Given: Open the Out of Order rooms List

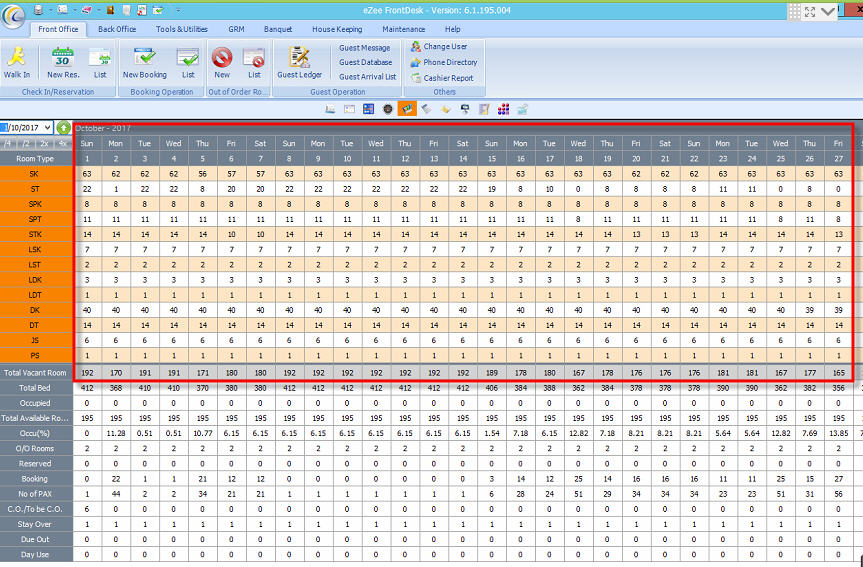Looking at the screenshot, I should pyautogui.click(x=254, y=62).
